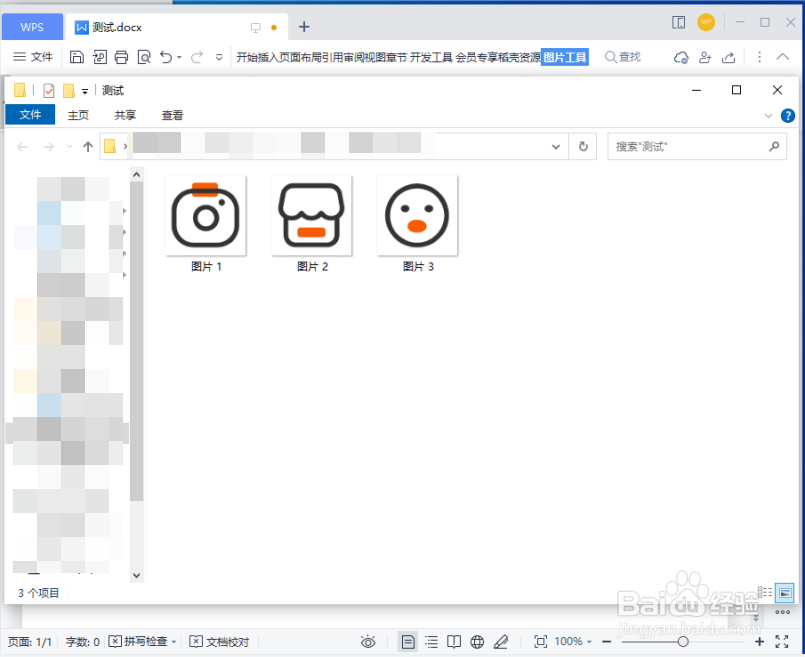Click the WPS user avatar
805x657 pixels.
(706, 22)
